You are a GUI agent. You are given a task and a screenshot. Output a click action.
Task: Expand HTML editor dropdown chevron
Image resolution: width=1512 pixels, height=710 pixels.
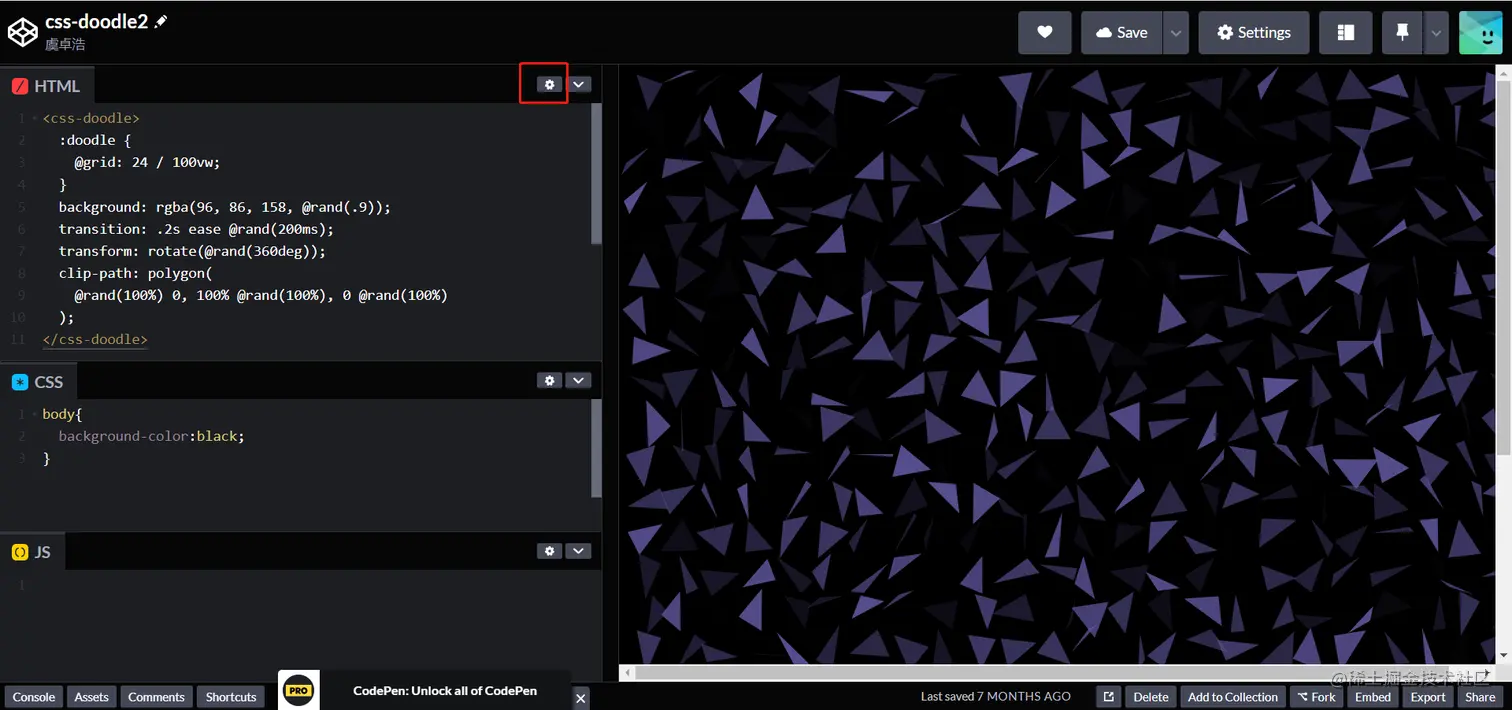coord(578,84)
